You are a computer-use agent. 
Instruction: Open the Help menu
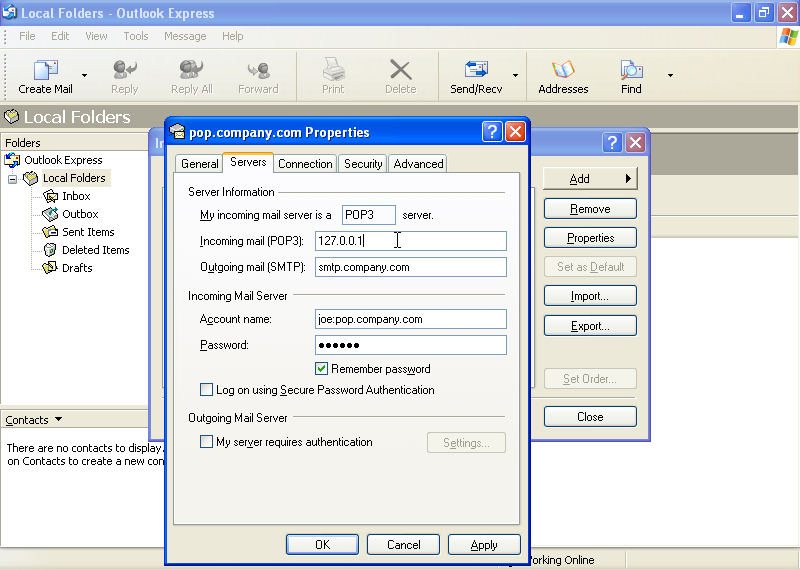coord(232,36)
